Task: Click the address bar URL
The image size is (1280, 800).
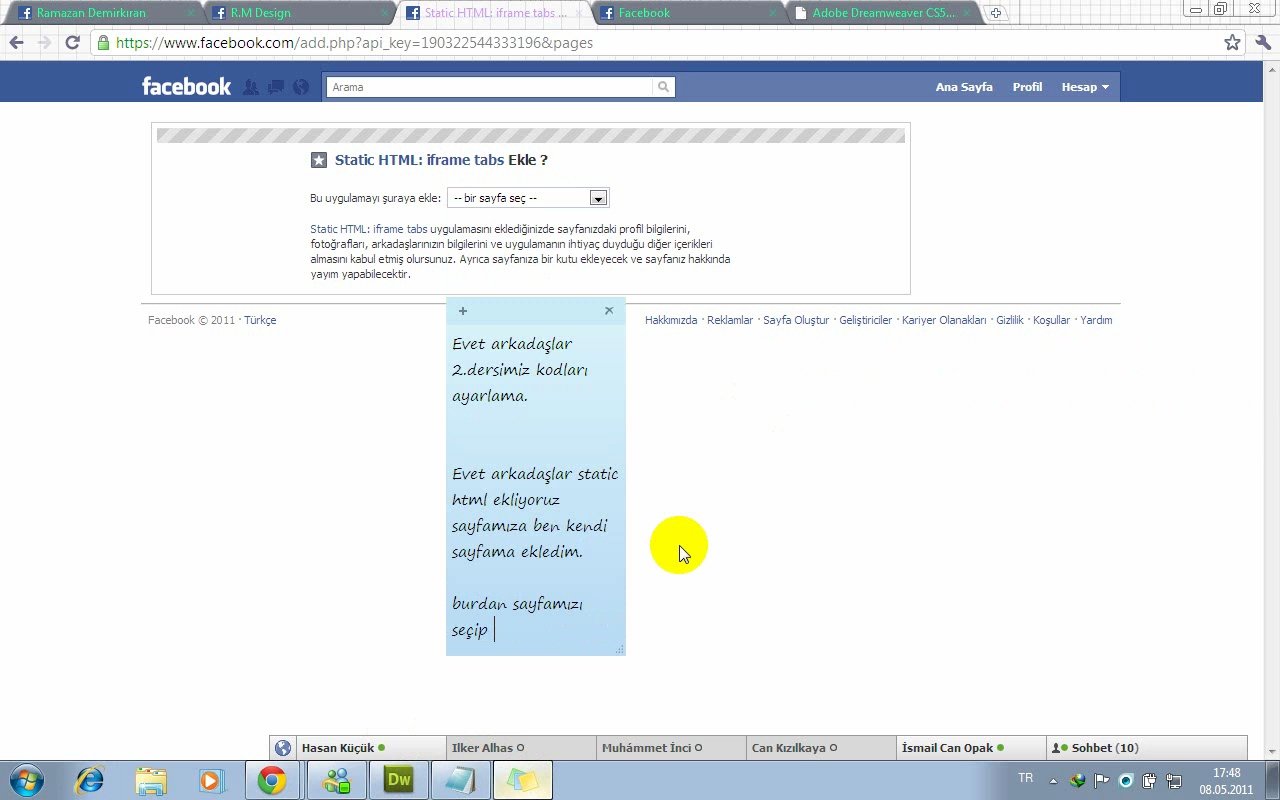Action: 354,43
